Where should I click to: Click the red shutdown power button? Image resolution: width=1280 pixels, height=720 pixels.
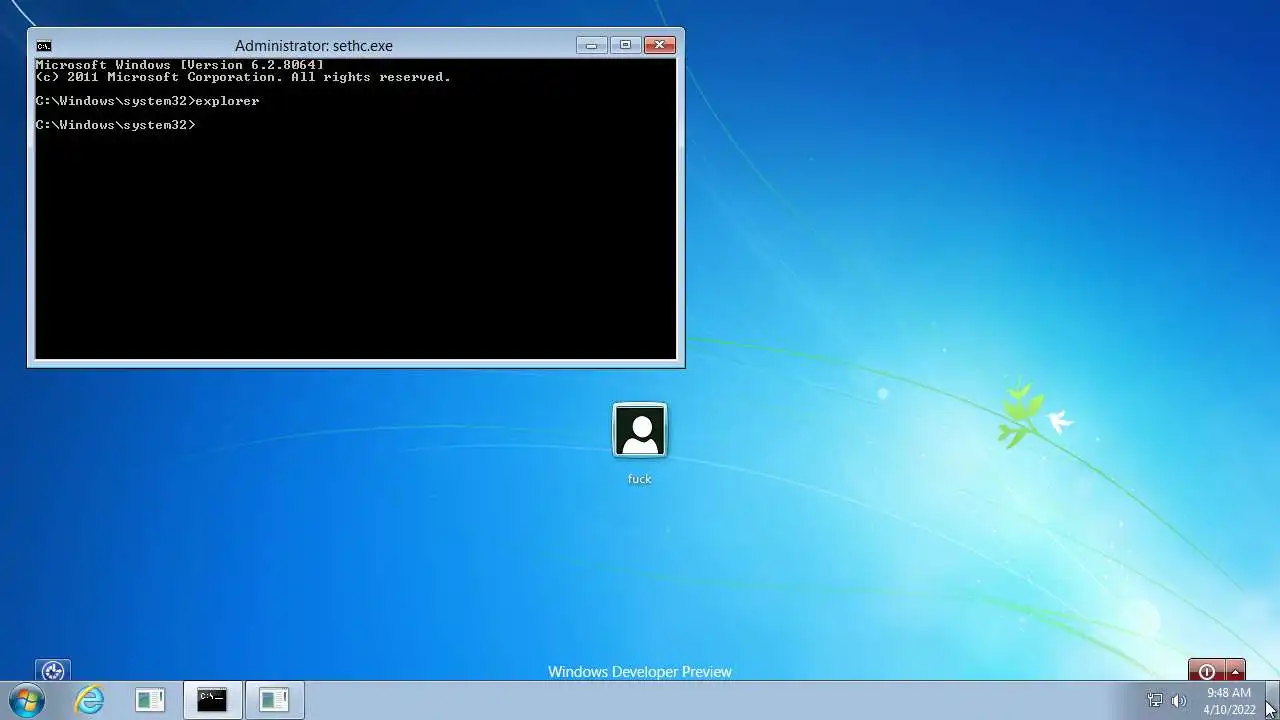pos(1206,671)
